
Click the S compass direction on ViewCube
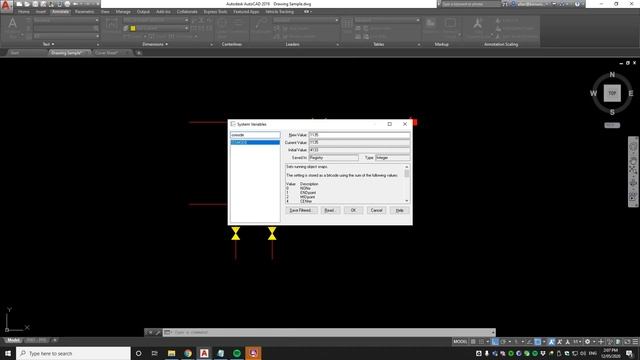[x=612, y=112]
